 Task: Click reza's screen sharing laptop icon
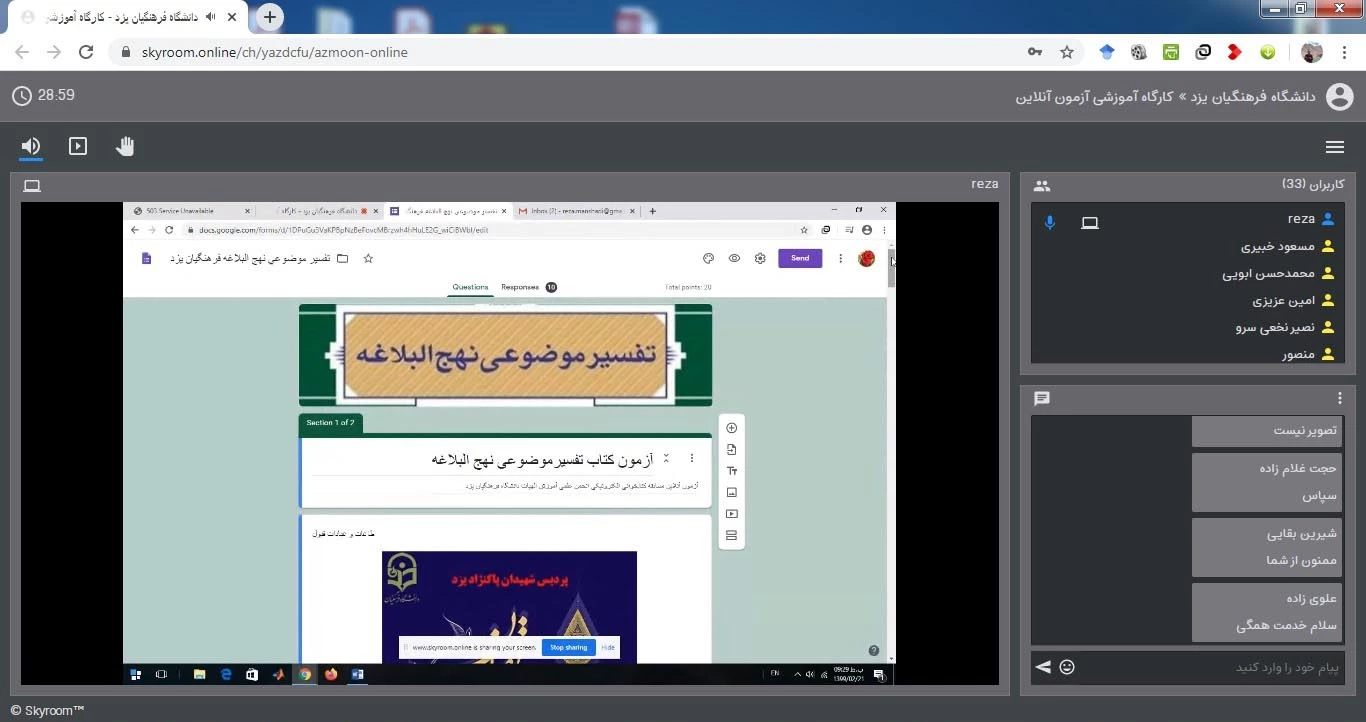pos(1090,222)
